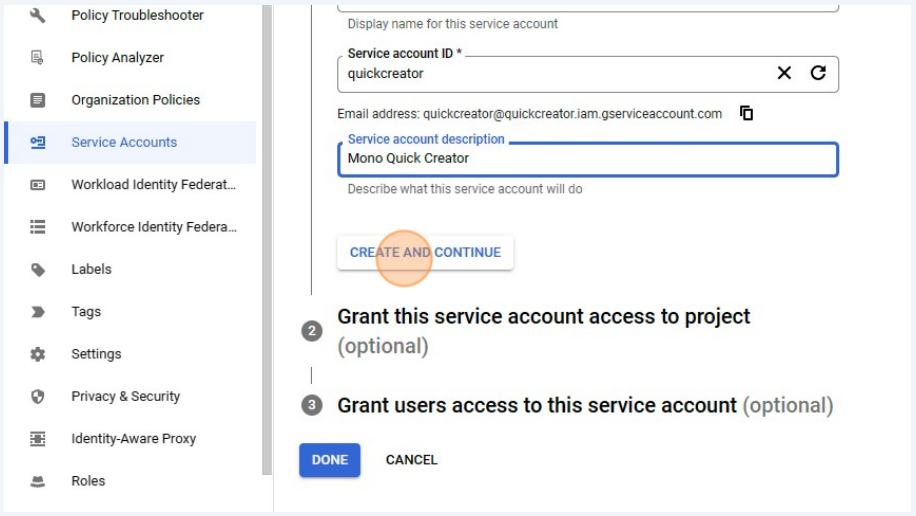The image size is (916, 516).
Task: Copy the service account email address
Action: [x=747, y=113]
